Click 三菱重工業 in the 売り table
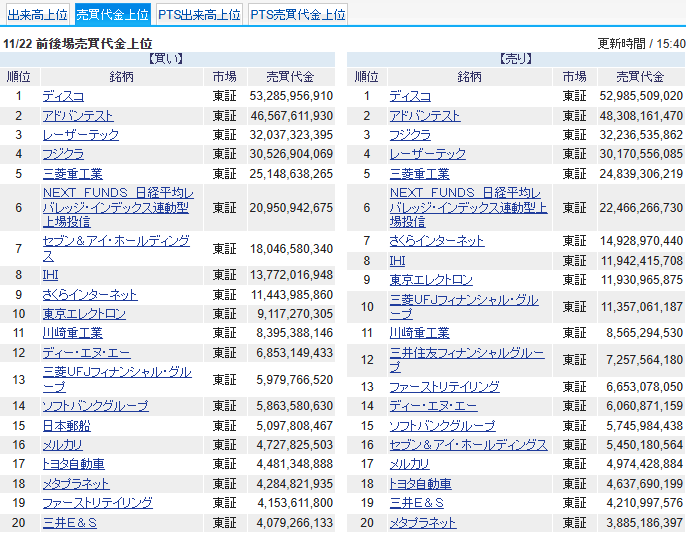Viewport: 692px width, 536px height. pos(419,174)
